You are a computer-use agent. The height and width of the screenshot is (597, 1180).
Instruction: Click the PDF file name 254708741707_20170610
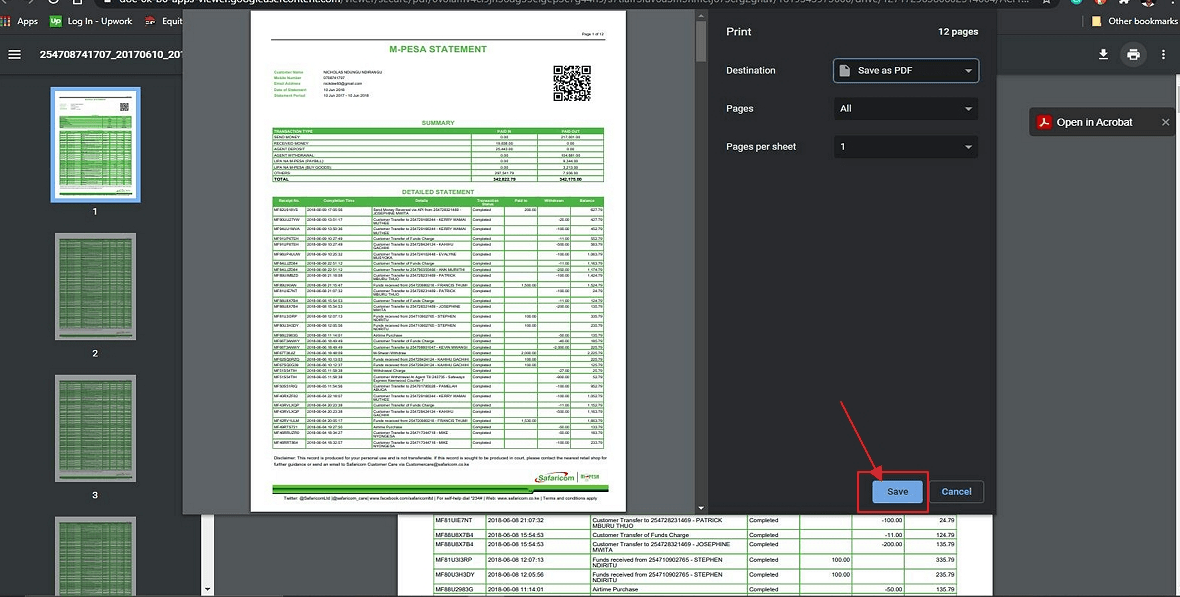111,54
